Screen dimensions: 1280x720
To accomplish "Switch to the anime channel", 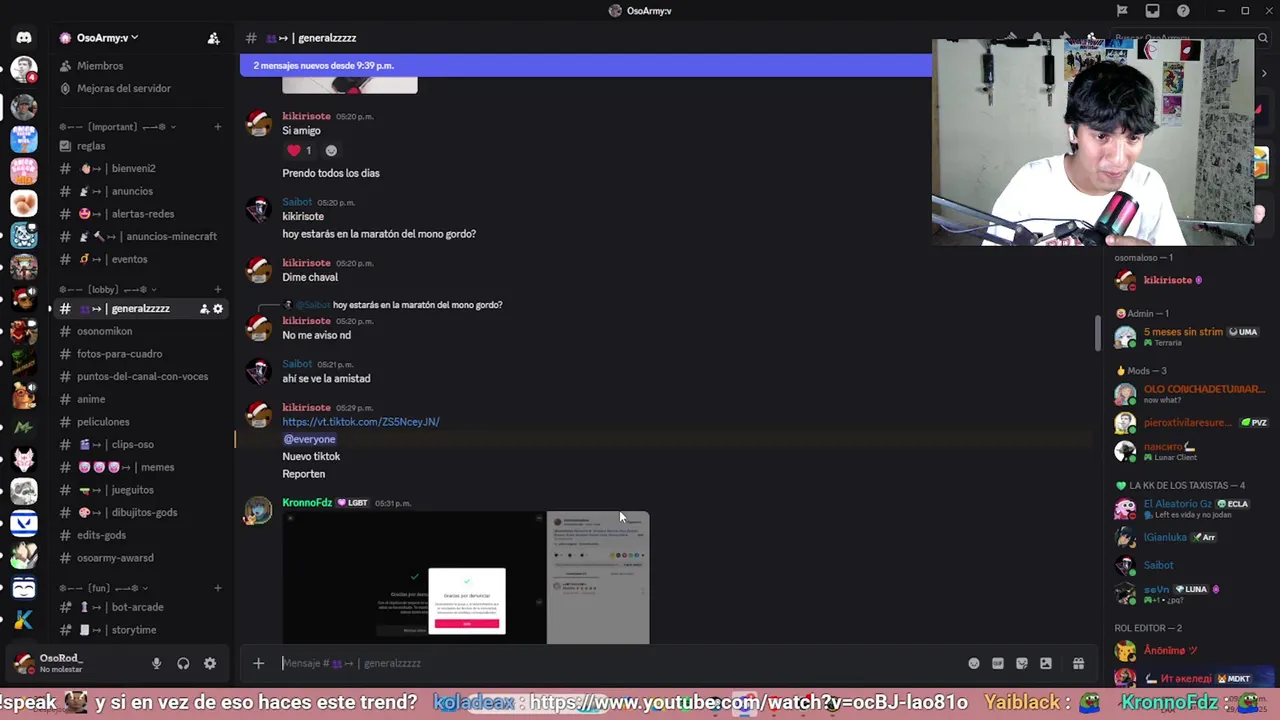I will 140,399.
